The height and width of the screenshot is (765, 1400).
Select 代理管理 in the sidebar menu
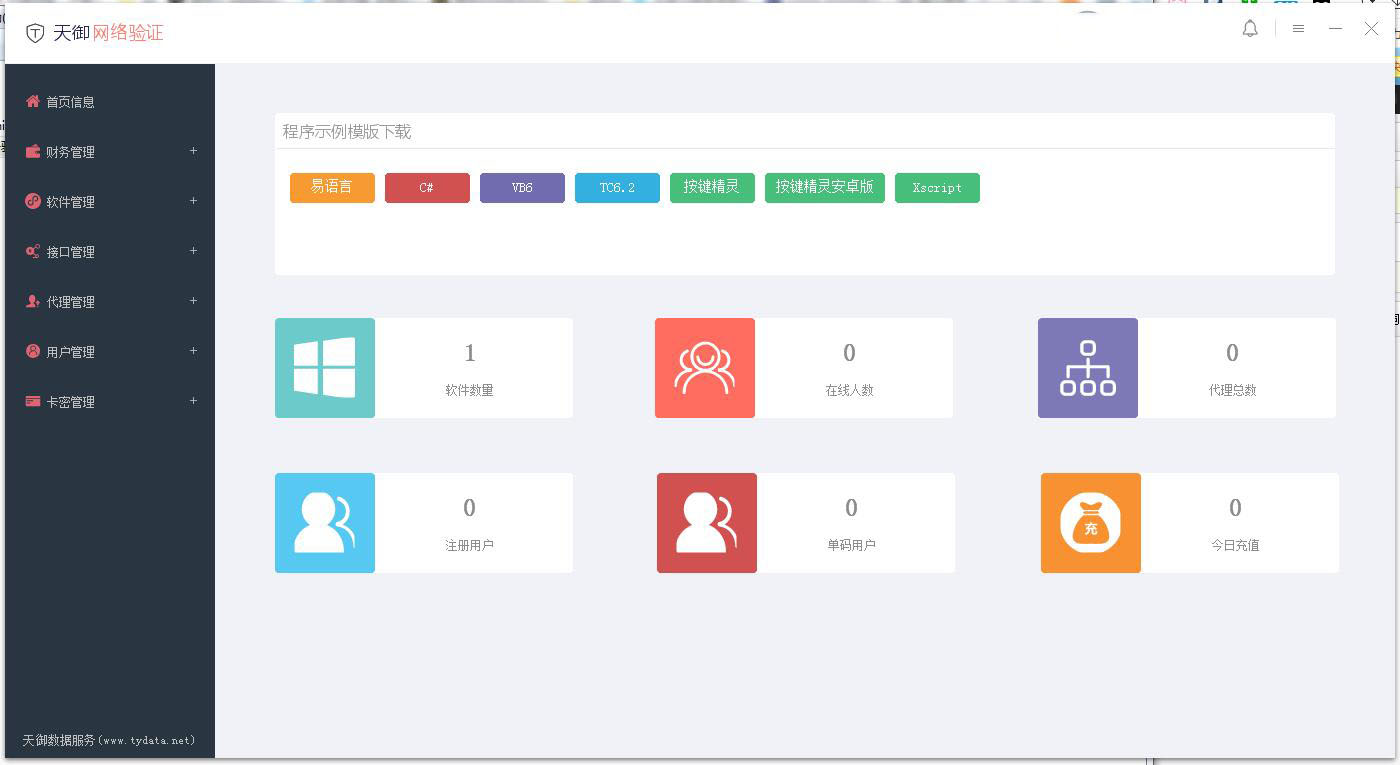coord(70,302)
